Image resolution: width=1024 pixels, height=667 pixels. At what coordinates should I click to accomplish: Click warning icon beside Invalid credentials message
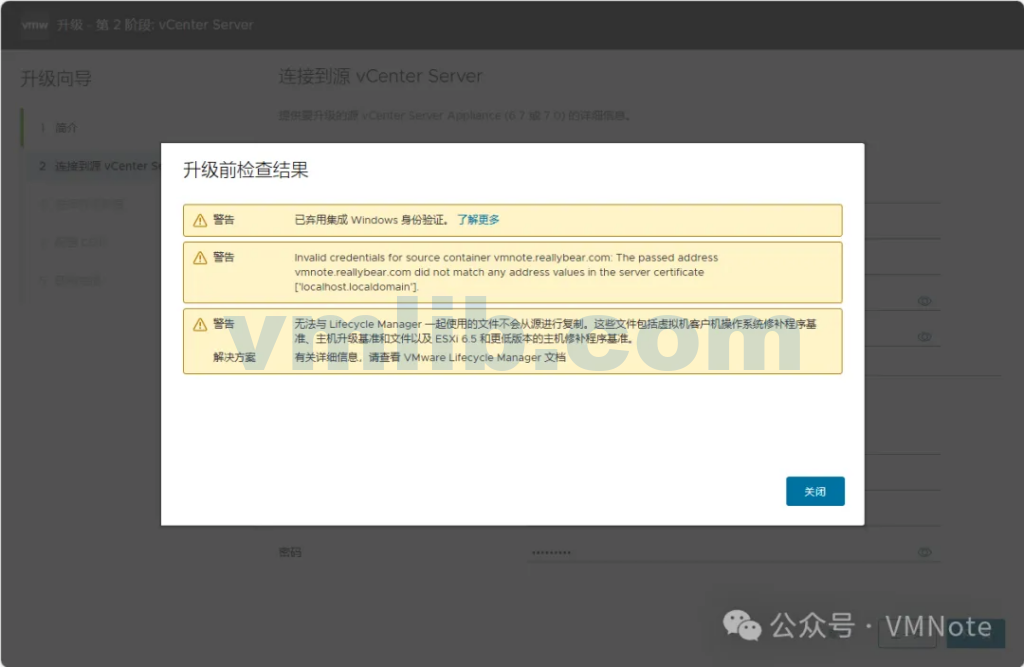[200, 257]
